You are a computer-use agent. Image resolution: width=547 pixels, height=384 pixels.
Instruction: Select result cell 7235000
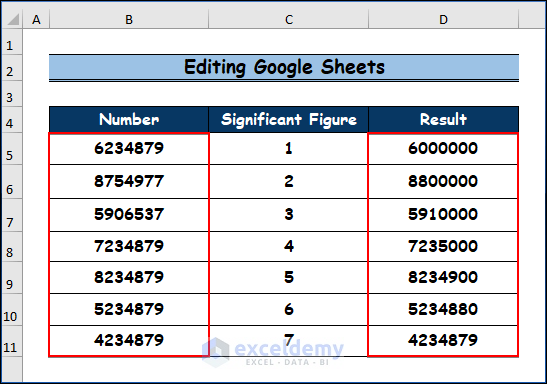coord(443,247)
